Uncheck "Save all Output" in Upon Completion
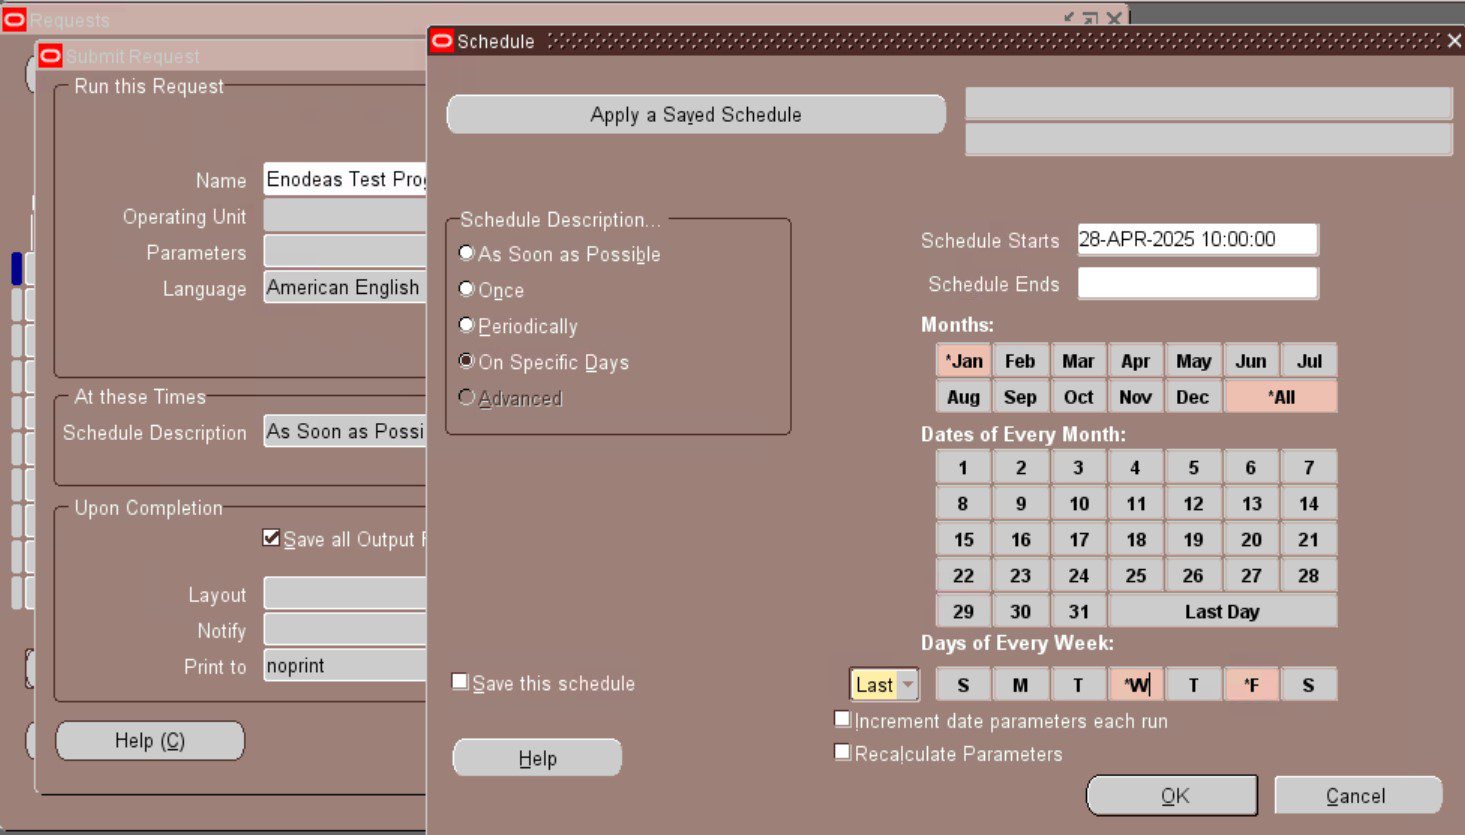1465x835 pixels. [x=270, y=537]
